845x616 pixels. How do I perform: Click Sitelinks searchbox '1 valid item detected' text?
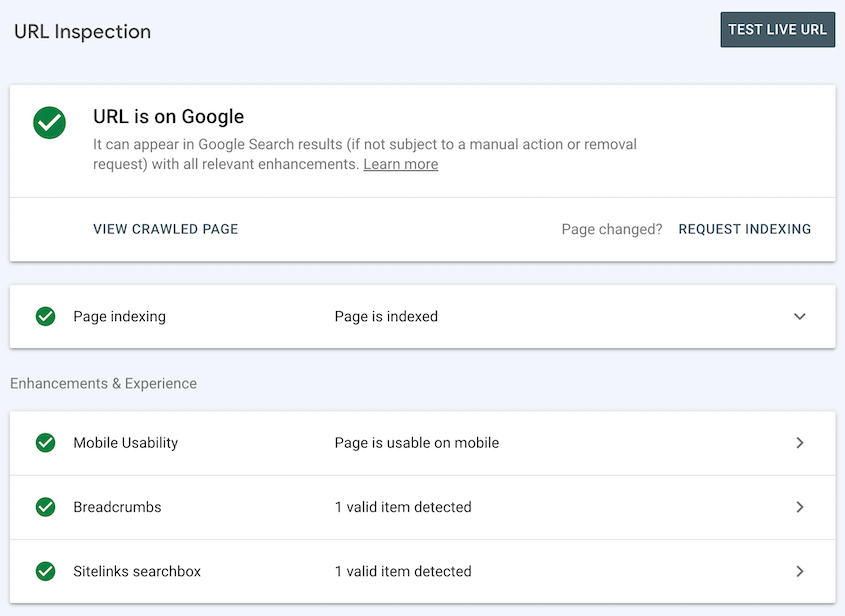pos(403,571)
